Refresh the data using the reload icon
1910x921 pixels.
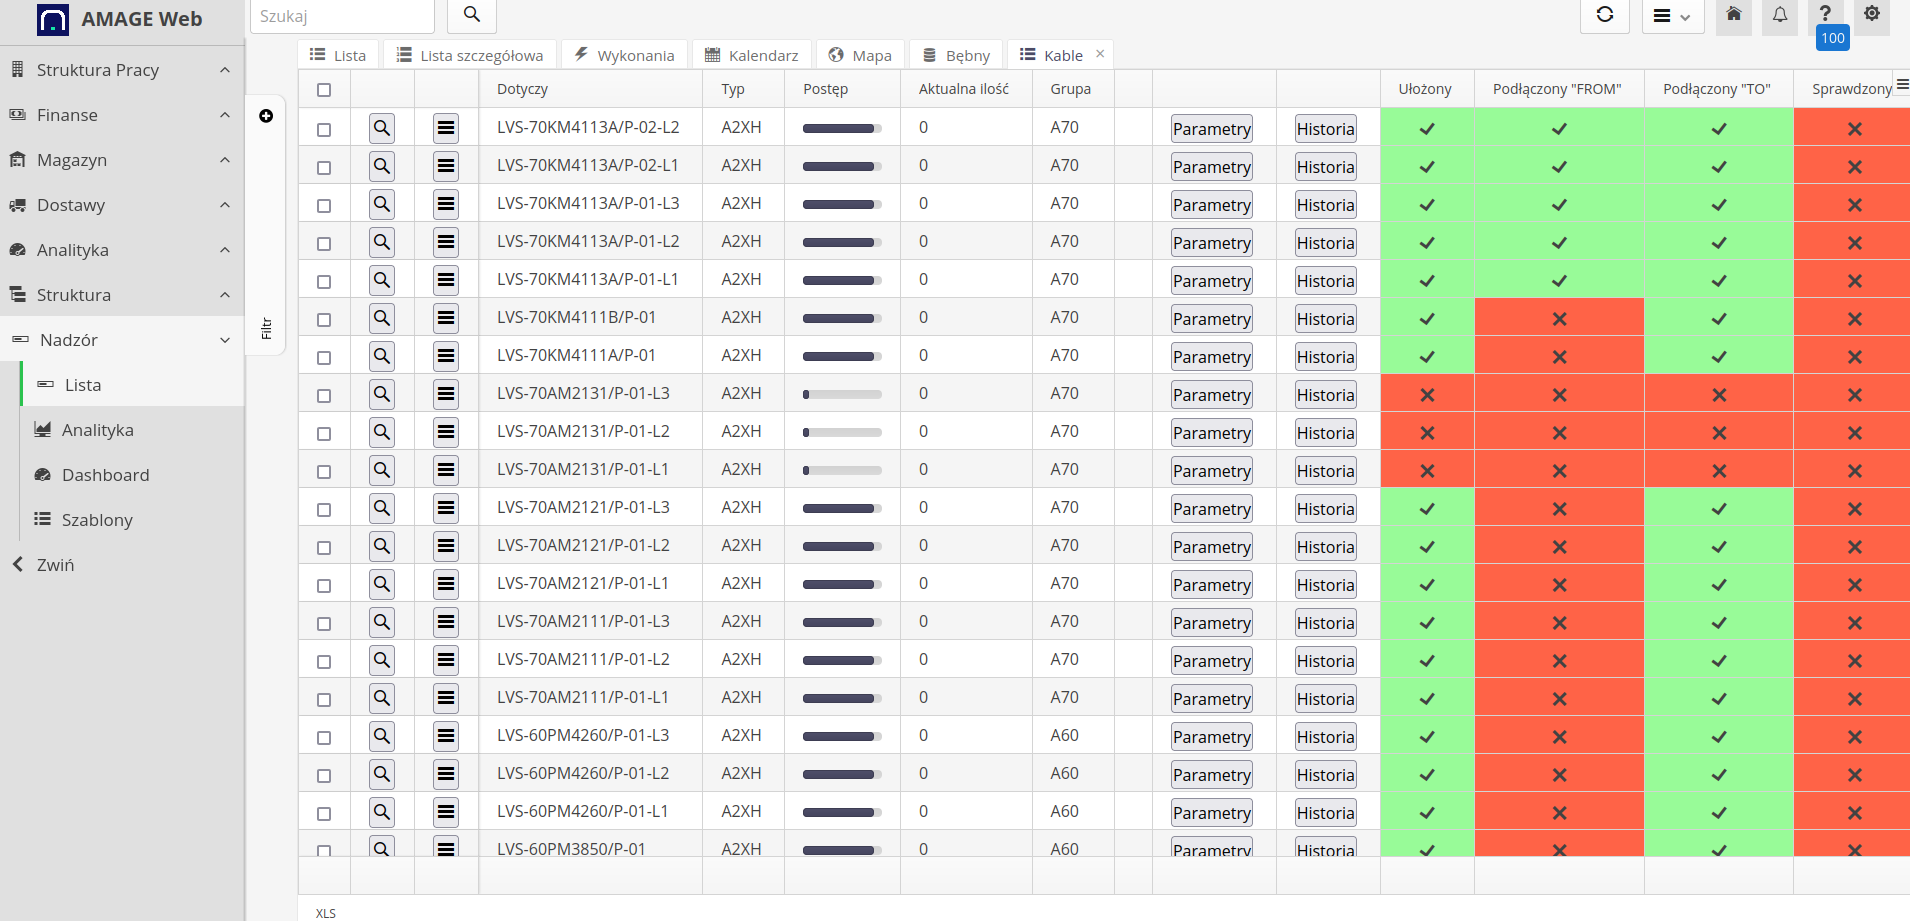coord(1606,16)
